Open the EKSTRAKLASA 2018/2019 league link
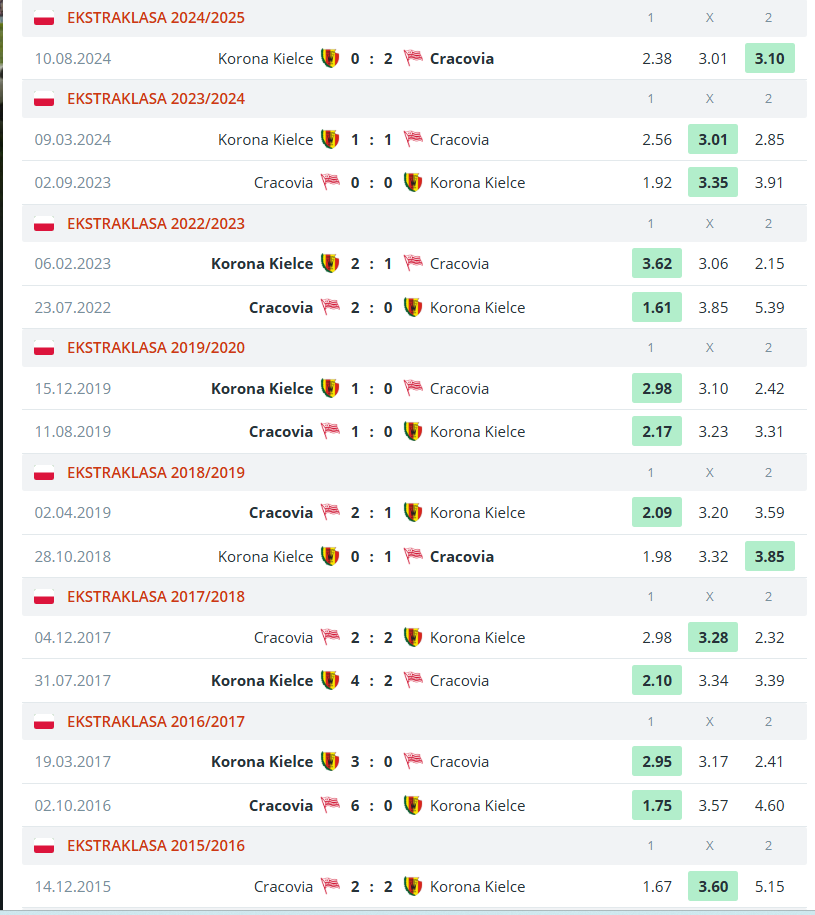The height and width of the screenshot is (915, 815). coord(156,473)
